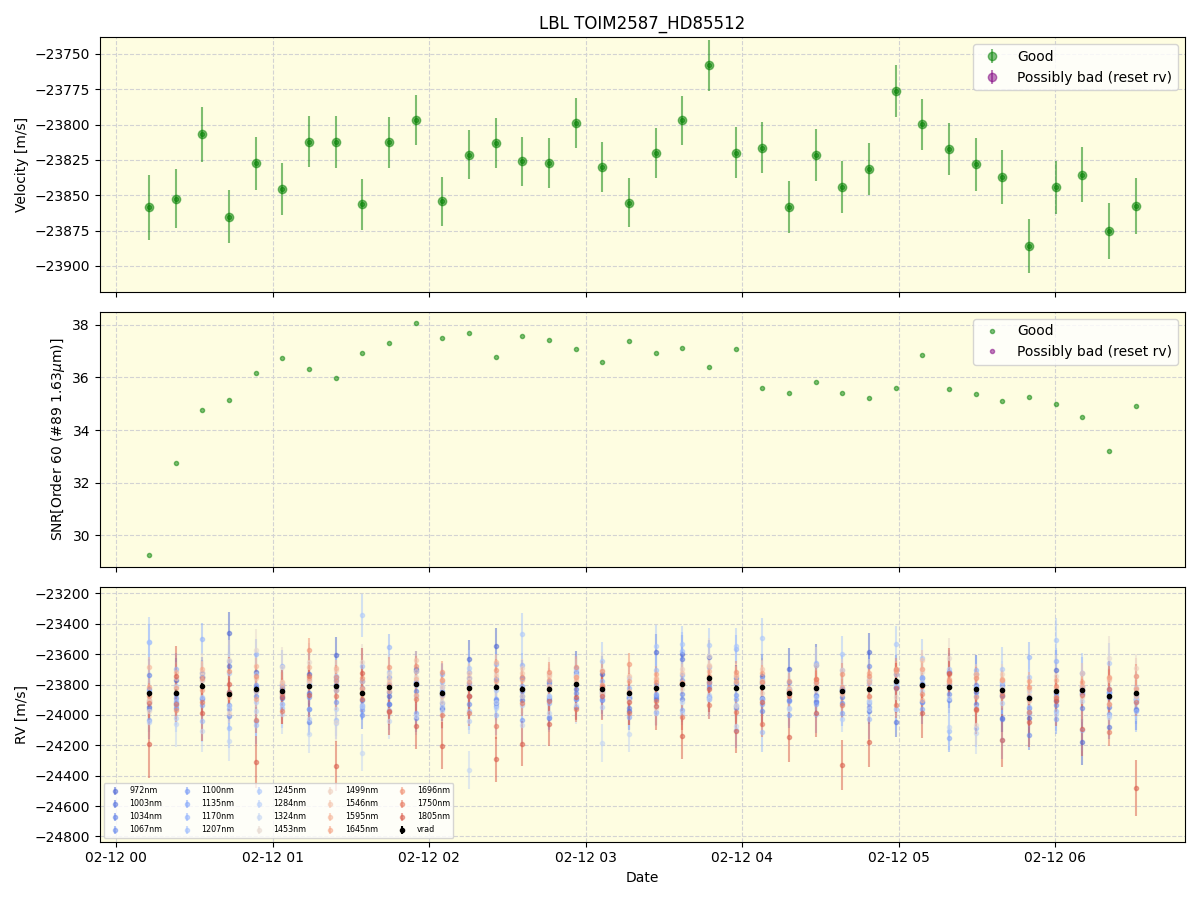The image size is (1200, 900).
Task: Select 'Possibly bad (reset rv)' label in SNR legend
Action: tap(1094, 351)
